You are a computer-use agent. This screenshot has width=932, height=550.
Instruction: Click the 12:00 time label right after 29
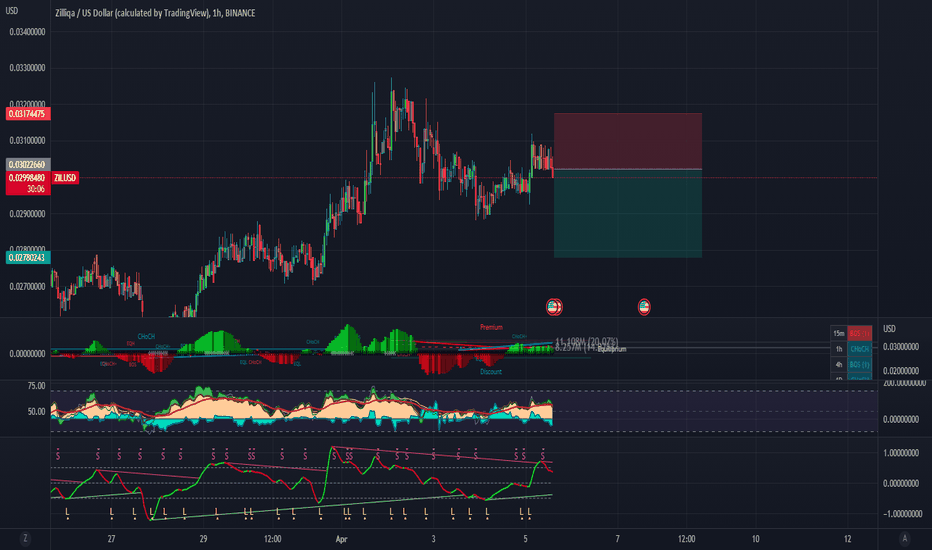coord(273,539)
